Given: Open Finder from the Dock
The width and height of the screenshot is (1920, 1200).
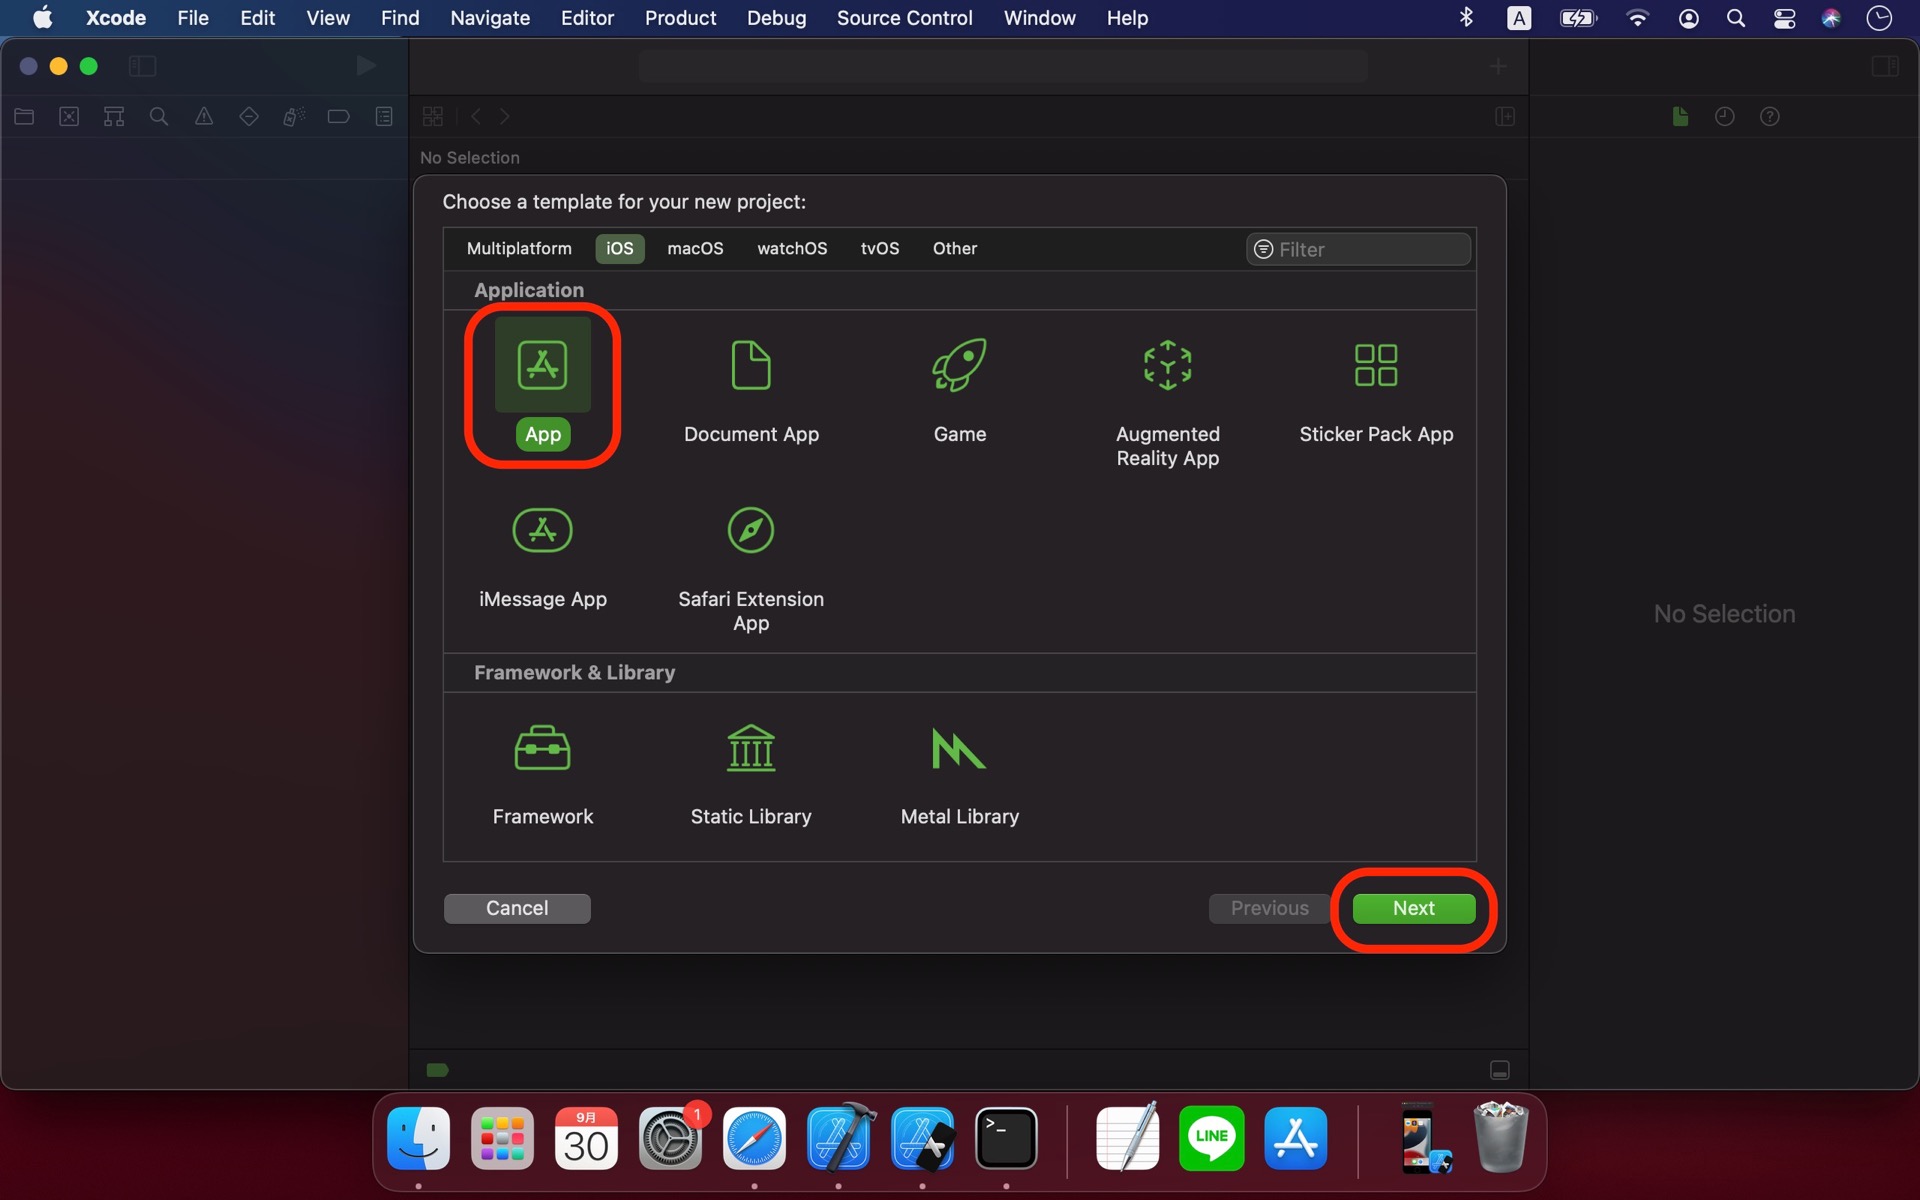Looking at the screenshot, I should coord(418,1138).
